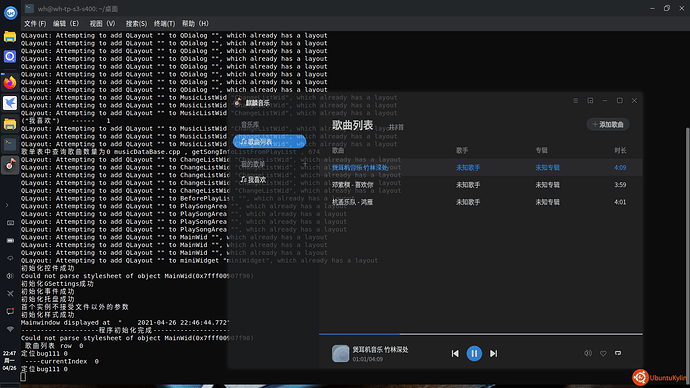Open the 终端(T) terminal menu
Screen dimensions: 690x388
pyautogui.click(x=164, y=23)
